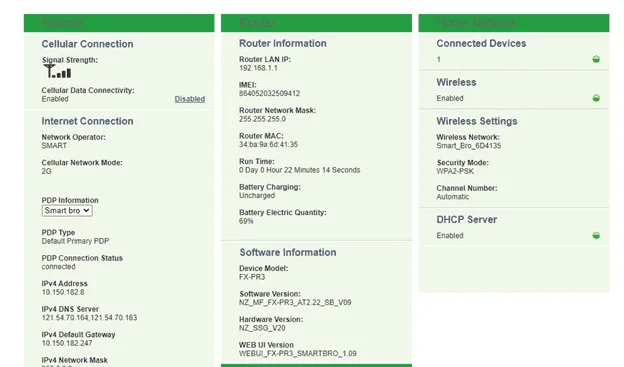
Task: Click the Enabled text under Wireless heading
Action: coord(450,98)
